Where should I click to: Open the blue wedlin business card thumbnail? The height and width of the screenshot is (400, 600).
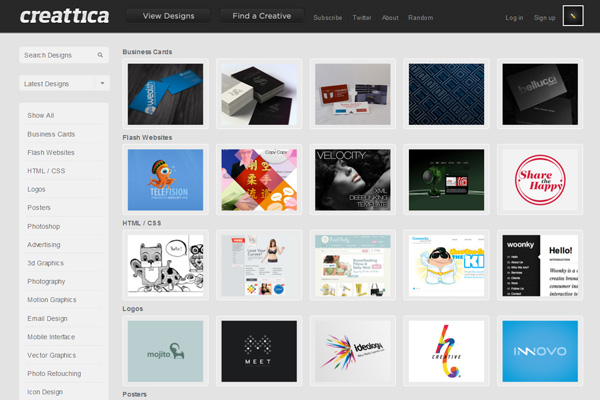click(165, 94)
